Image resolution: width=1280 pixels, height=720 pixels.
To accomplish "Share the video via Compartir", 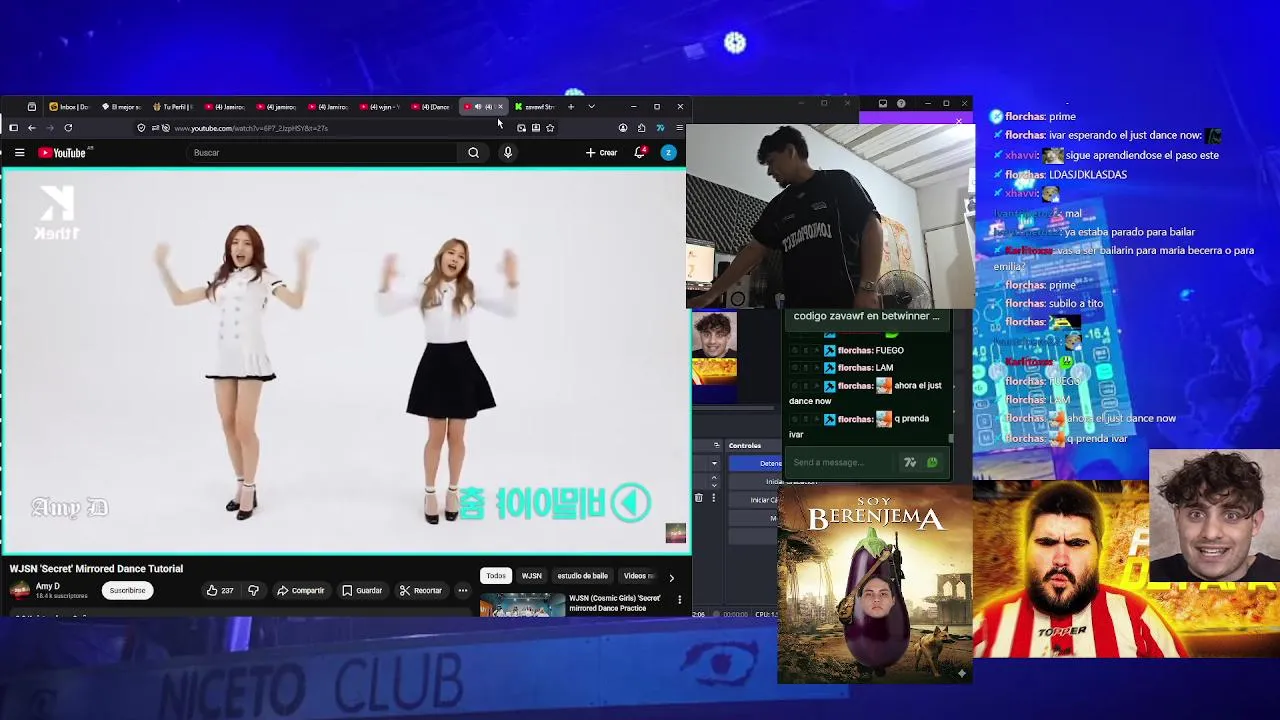I will (300, 591).
